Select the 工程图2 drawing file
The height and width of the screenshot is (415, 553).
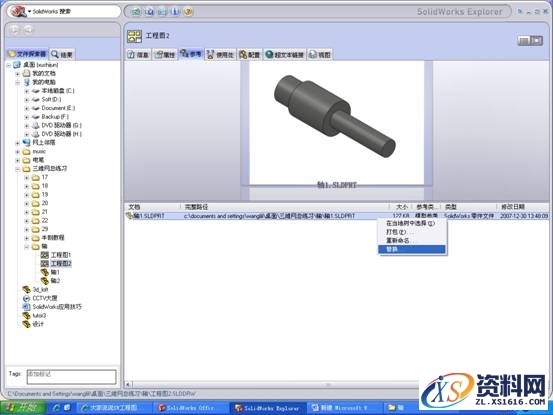click(x=56, y=264)
